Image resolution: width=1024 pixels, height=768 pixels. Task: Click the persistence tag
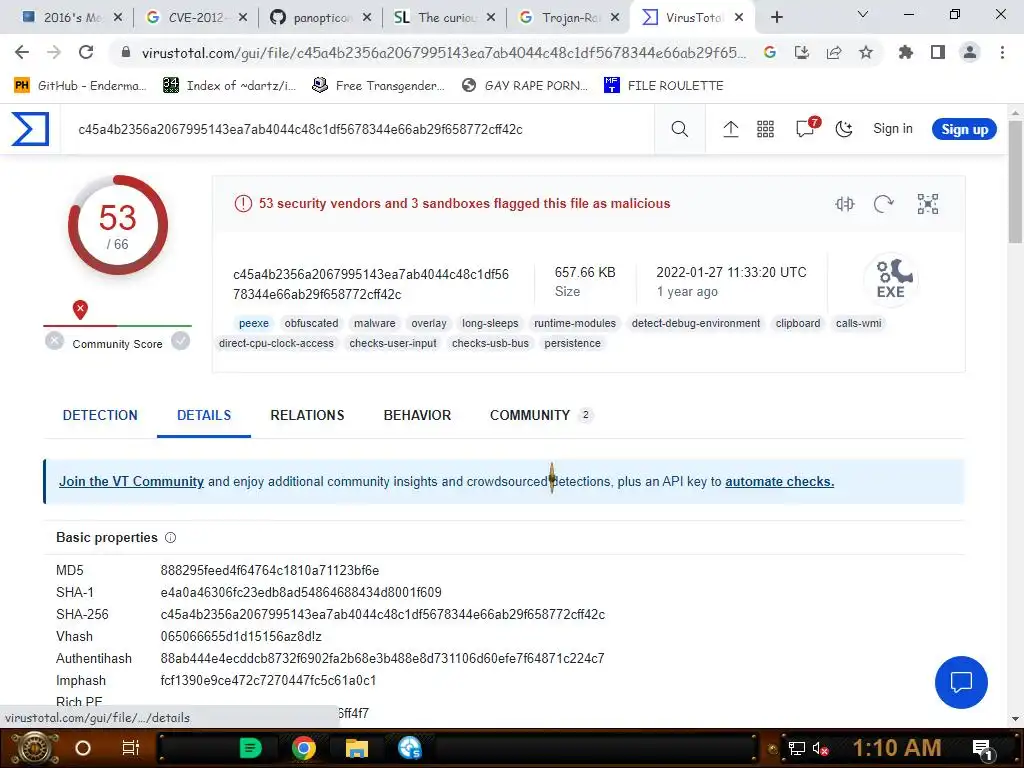(572, 344)
